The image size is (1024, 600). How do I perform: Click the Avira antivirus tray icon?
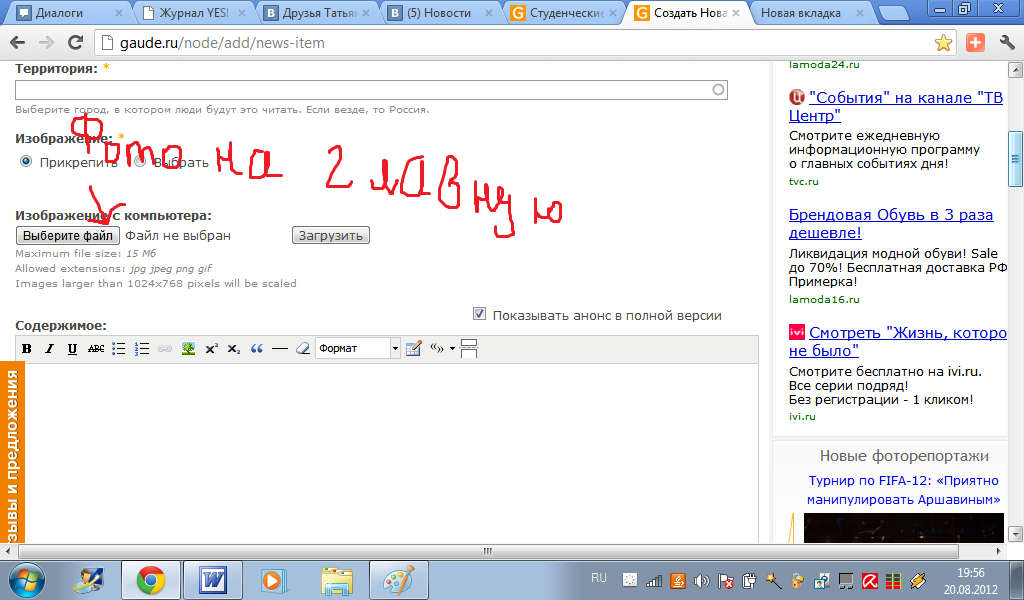[x=869, y=580]
